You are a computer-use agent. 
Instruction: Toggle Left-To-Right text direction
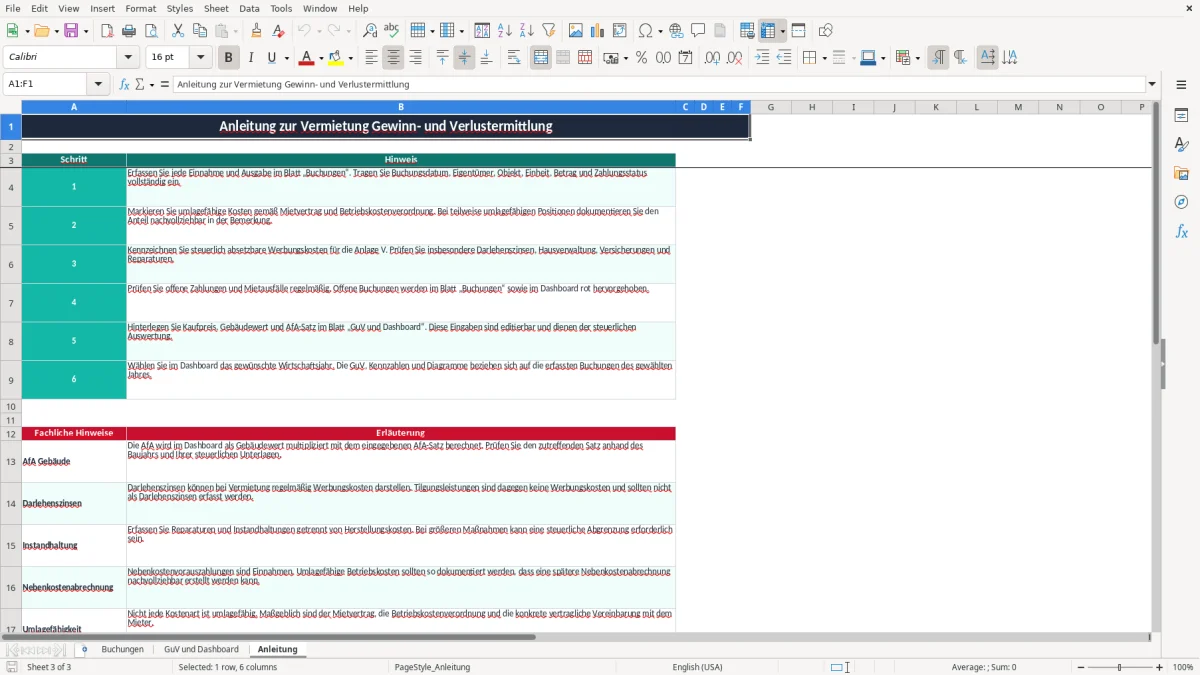coord(938,58)
